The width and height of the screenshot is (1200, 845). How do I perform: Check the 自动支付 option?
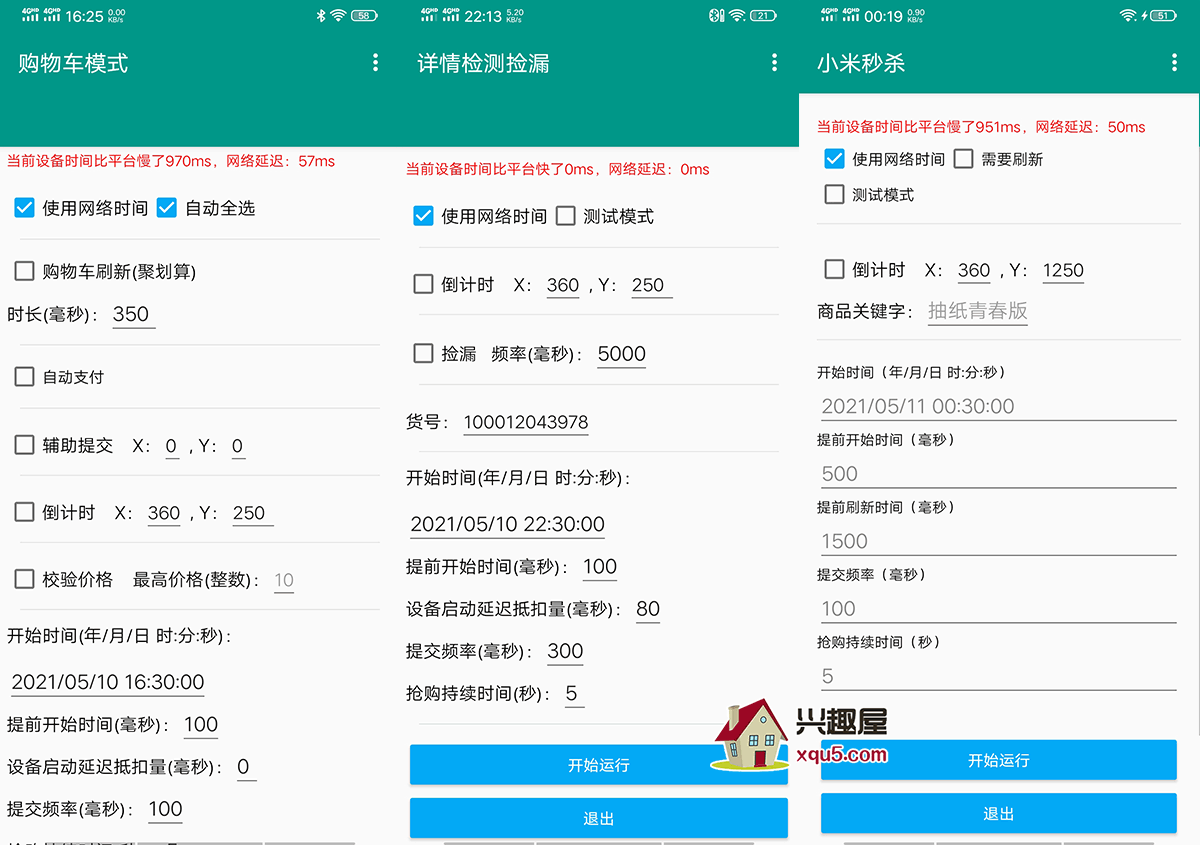pos(24,377)
